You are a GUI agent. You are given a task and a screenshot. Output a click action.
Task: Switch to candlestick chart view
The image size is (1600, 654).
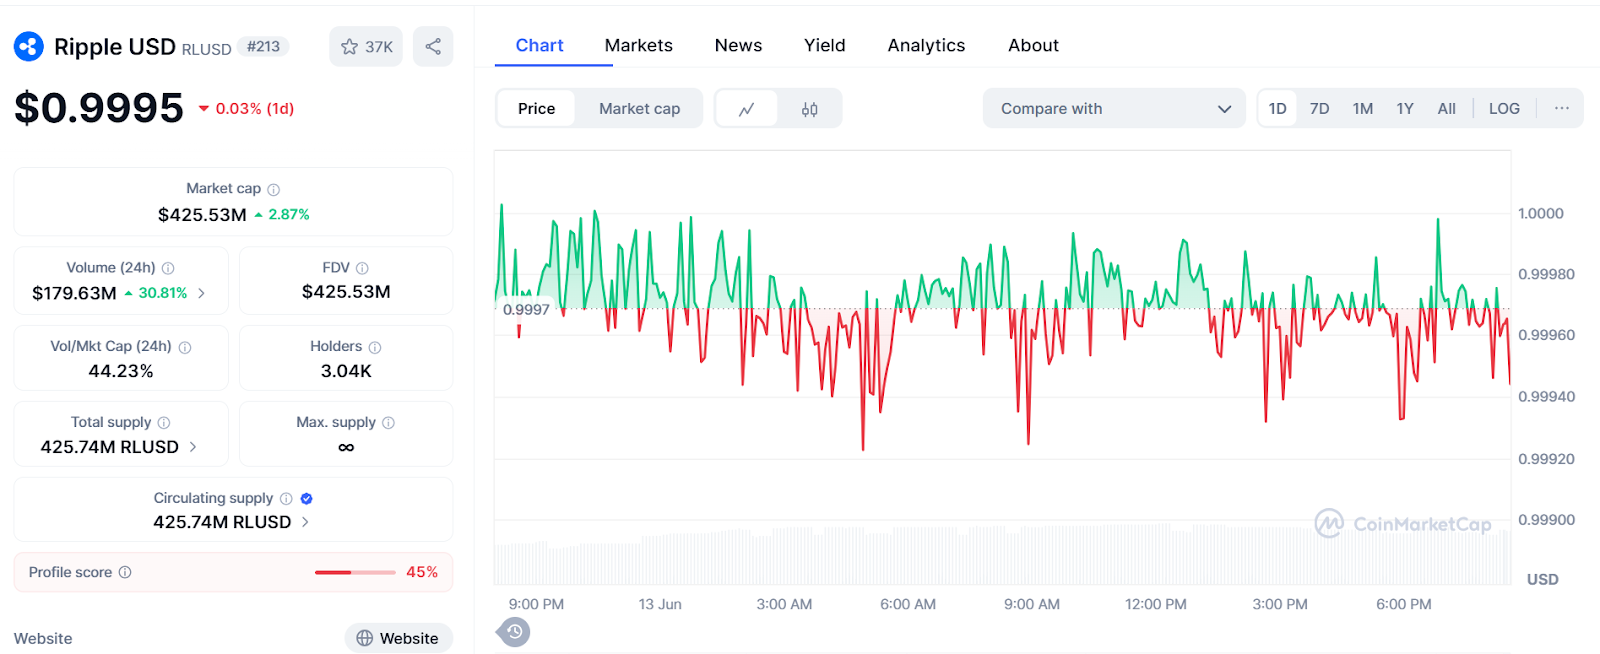(810, 109)
